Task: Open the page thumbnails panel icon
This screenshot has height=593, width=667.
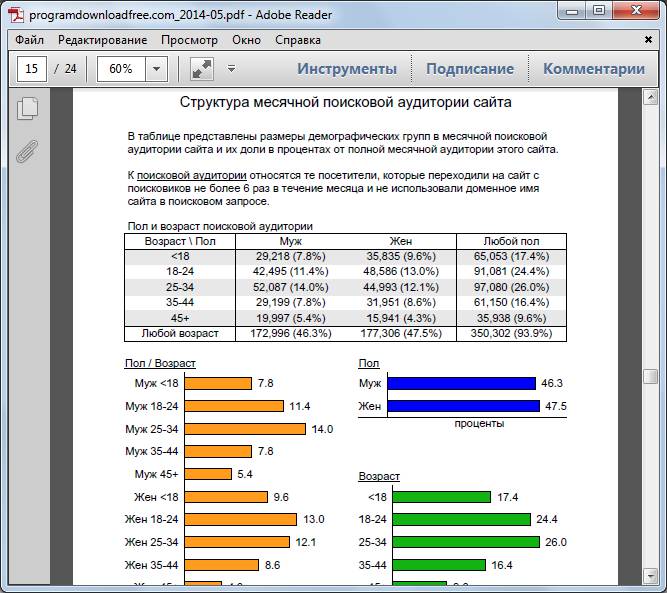Action: 28,108
